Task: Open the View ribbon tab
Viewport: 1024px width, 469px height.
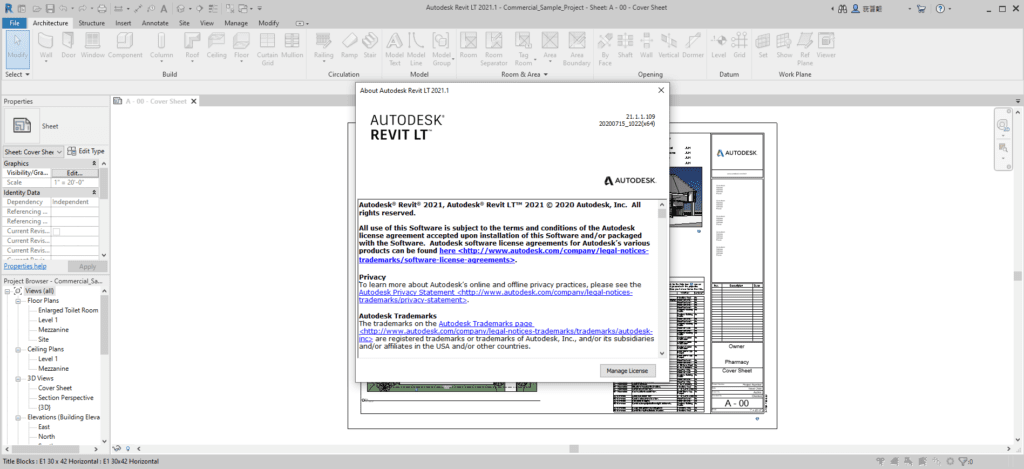Action: pyautogui.click(x=207, y=23)
